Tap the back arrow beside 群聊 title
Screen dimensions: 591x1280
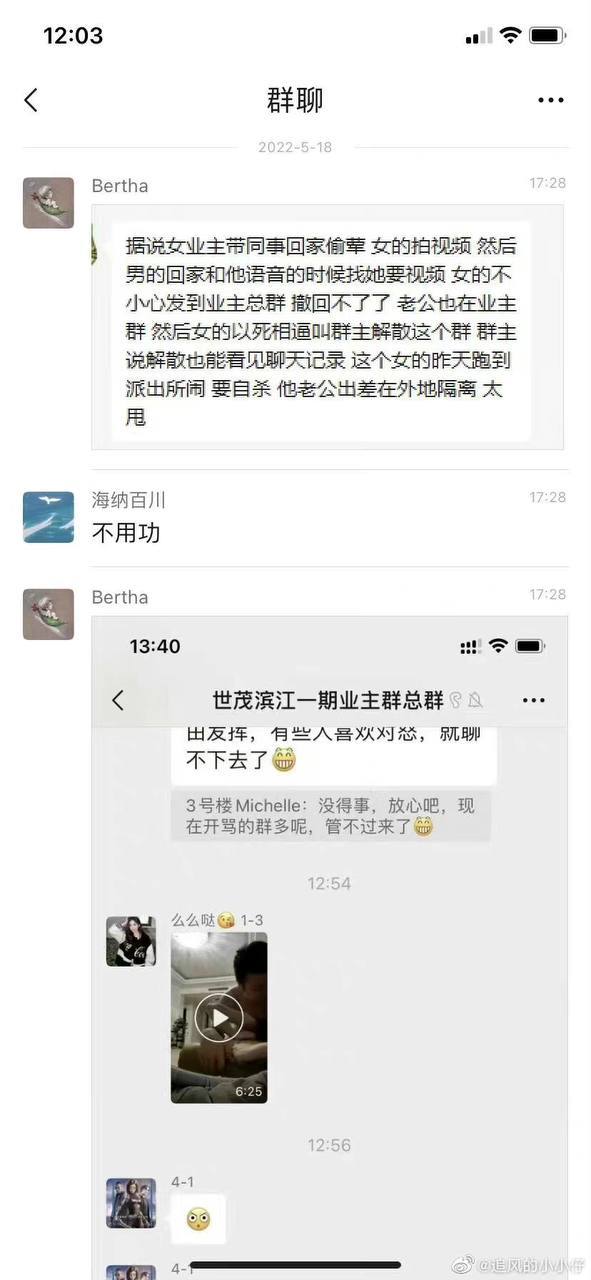click(31, 100)
